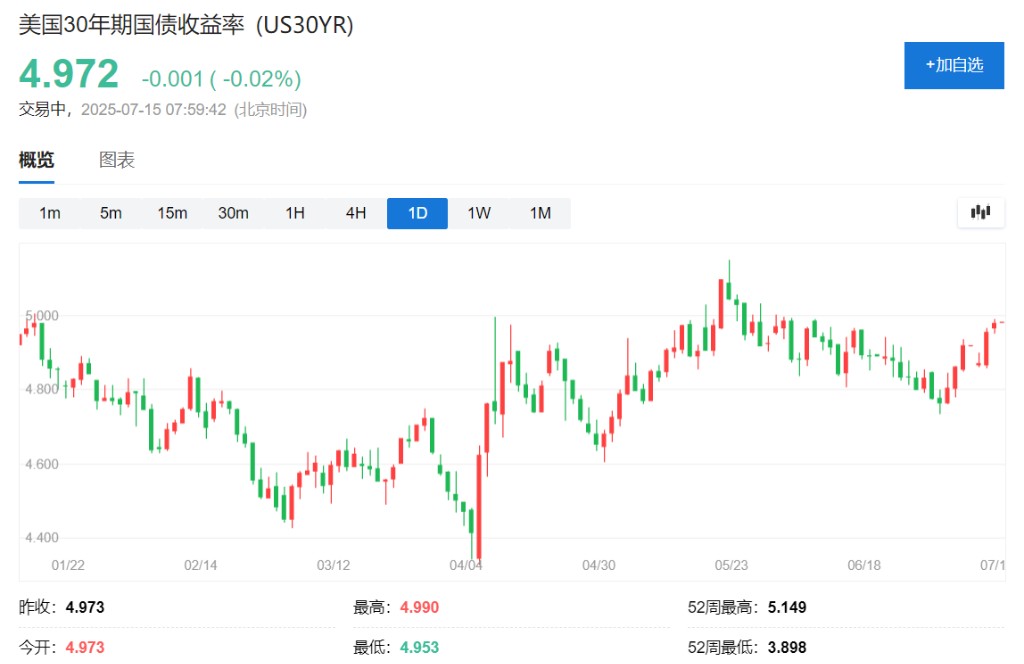Open the 图表 tab
This screenshot has width=1024, height=664.
[x=117, y=160]
